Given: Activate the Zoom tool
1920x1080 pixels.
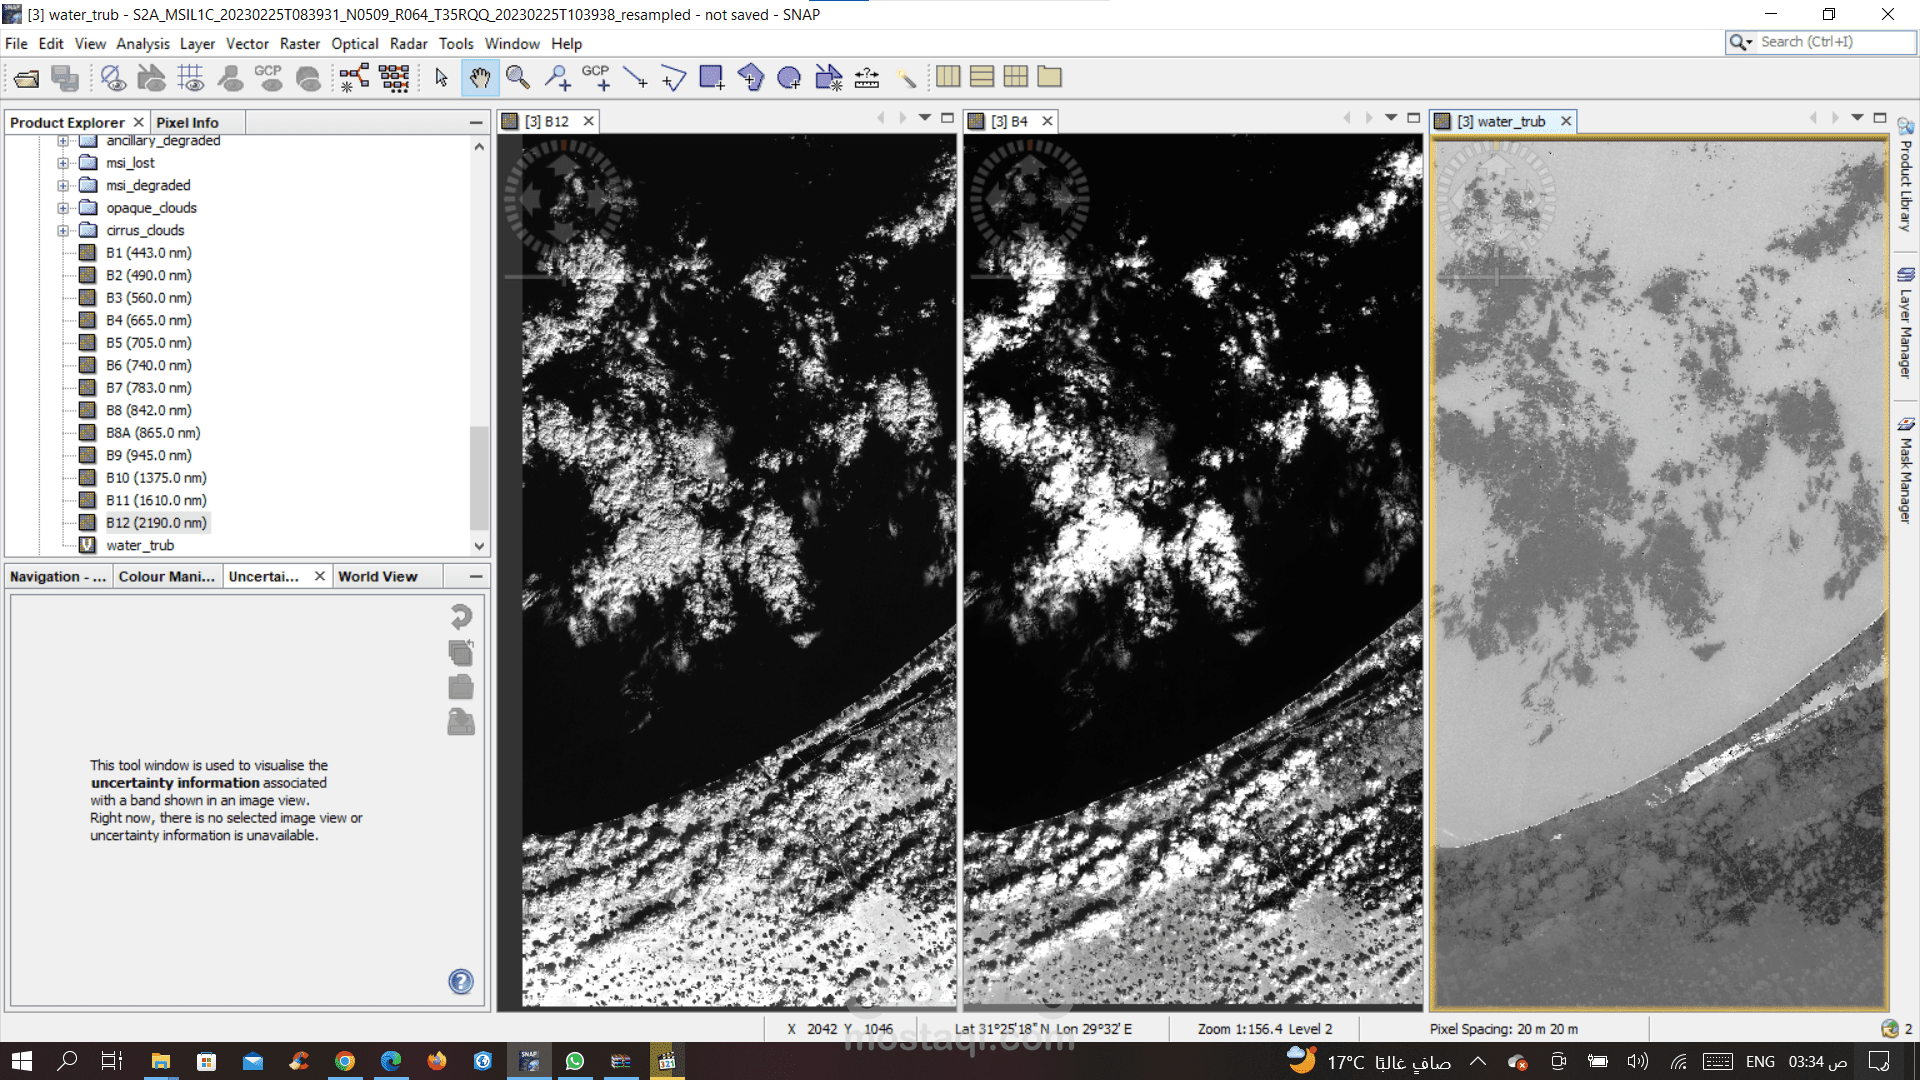Looking at the screenshot, I should [x=517, y=77].
